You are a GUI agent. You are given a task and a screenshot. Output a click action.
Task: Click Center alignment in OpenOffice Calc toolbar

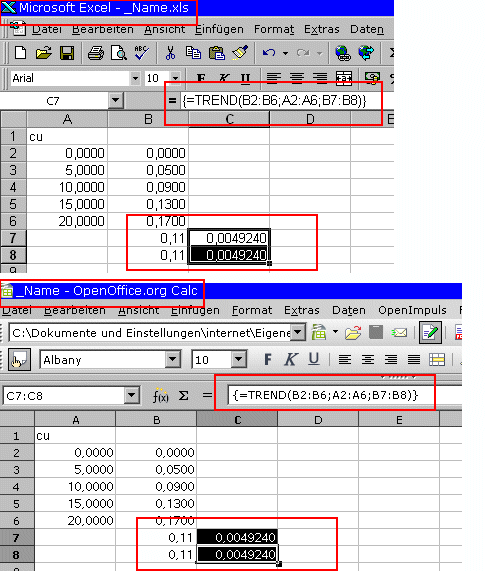click(x=368, y=360)
